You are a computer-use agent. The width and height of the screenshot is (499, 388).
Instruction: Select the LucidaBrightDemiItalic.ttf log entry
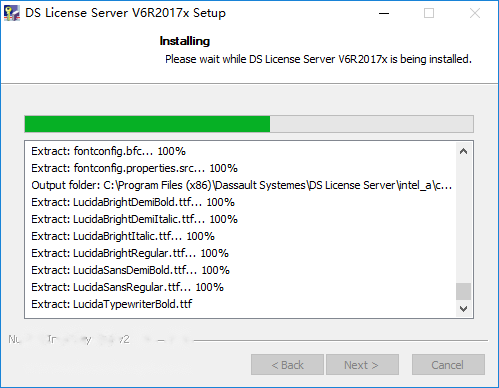[x=134, y=219]
